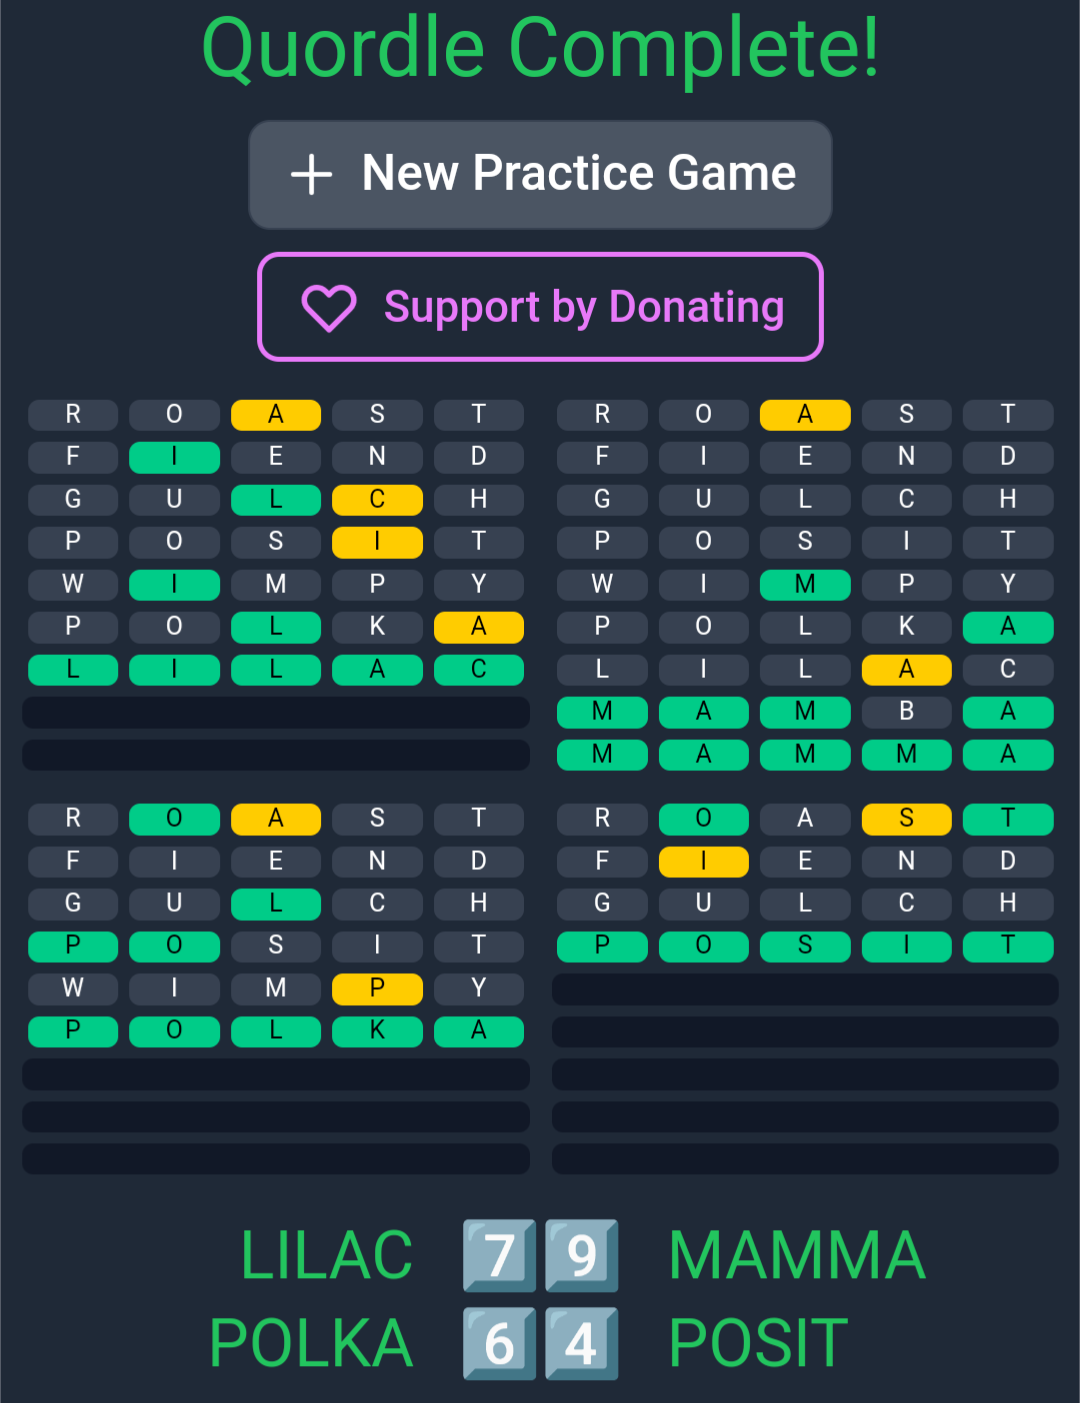The height and width of the screenshot is (1403, 1080).
Task: Select the POSIT answer word
Action: pyautogui.click(x=758, y=1343)
